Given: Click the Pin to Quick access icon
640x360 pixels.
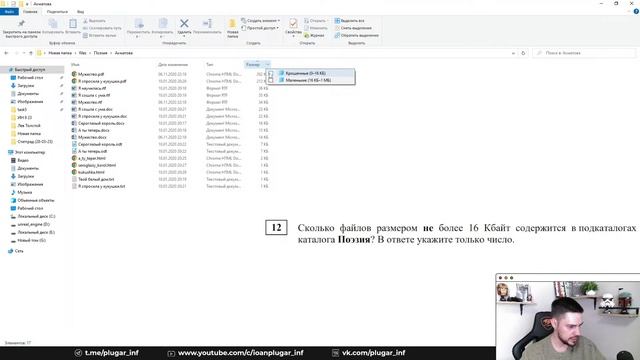Looking at the screenshot, I should [x=21, y=24].
